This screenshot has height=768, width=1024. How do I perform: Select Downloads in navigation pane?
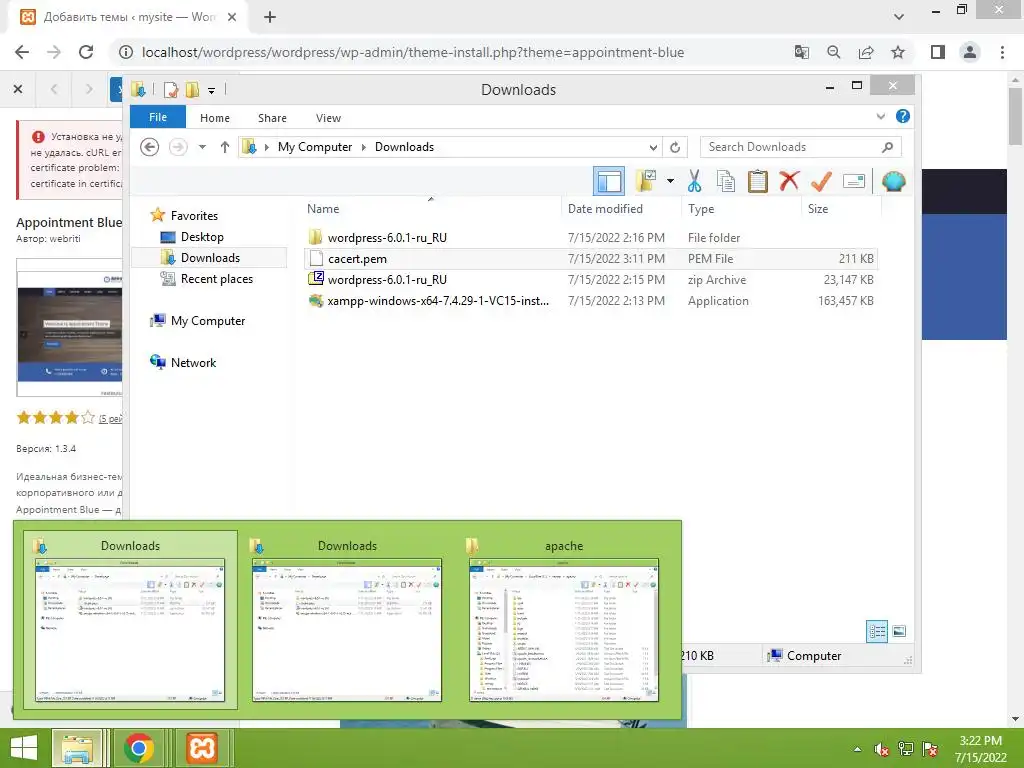[x=210, y=258]
